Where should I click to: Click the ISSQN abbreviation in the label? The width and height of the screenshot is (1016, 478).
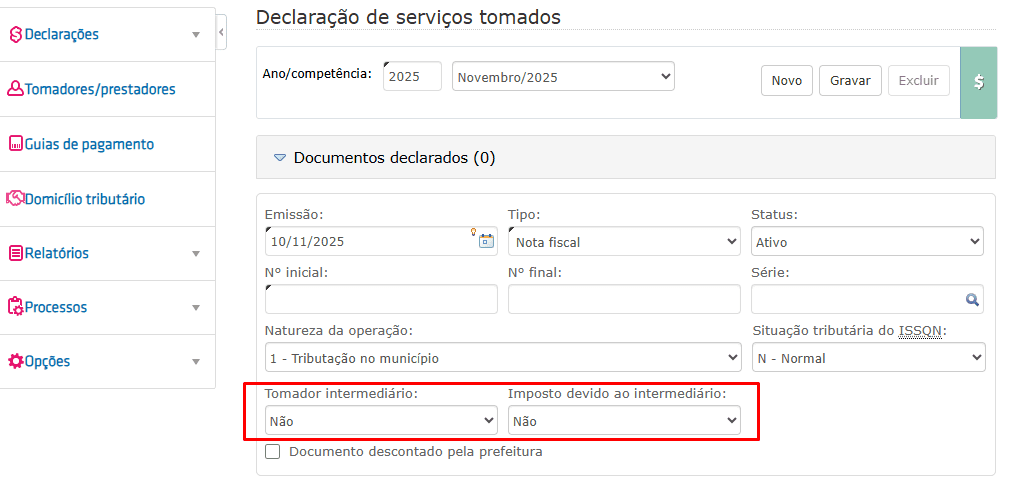click(x=920, y=331)
